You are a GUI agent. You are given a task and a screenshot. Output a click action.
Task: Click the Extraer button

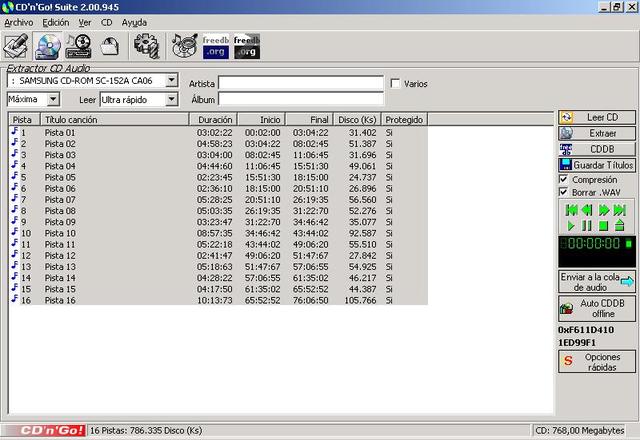pos(597,133)
